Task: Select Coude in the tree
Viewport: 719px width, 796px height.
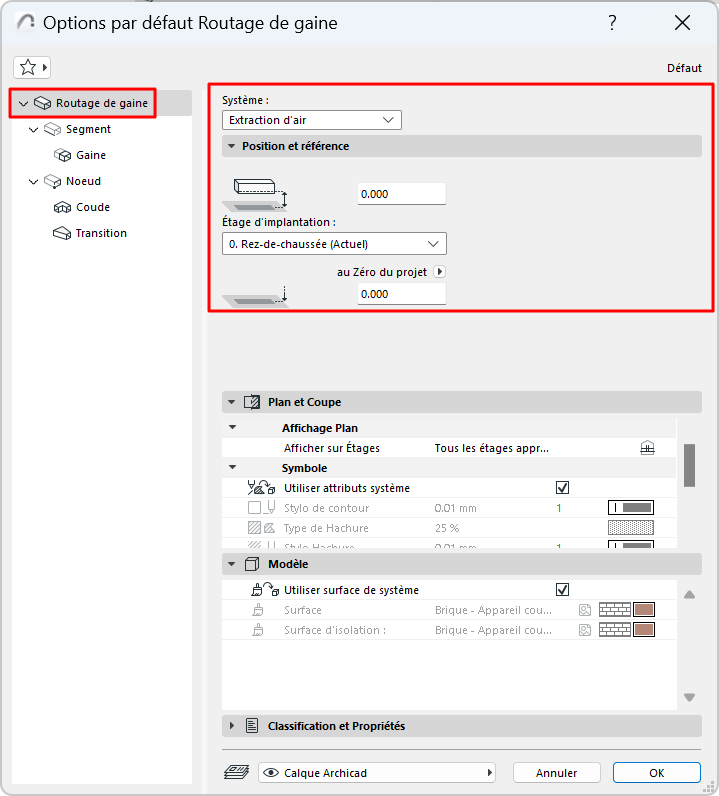Action: (x=93, y=207)
